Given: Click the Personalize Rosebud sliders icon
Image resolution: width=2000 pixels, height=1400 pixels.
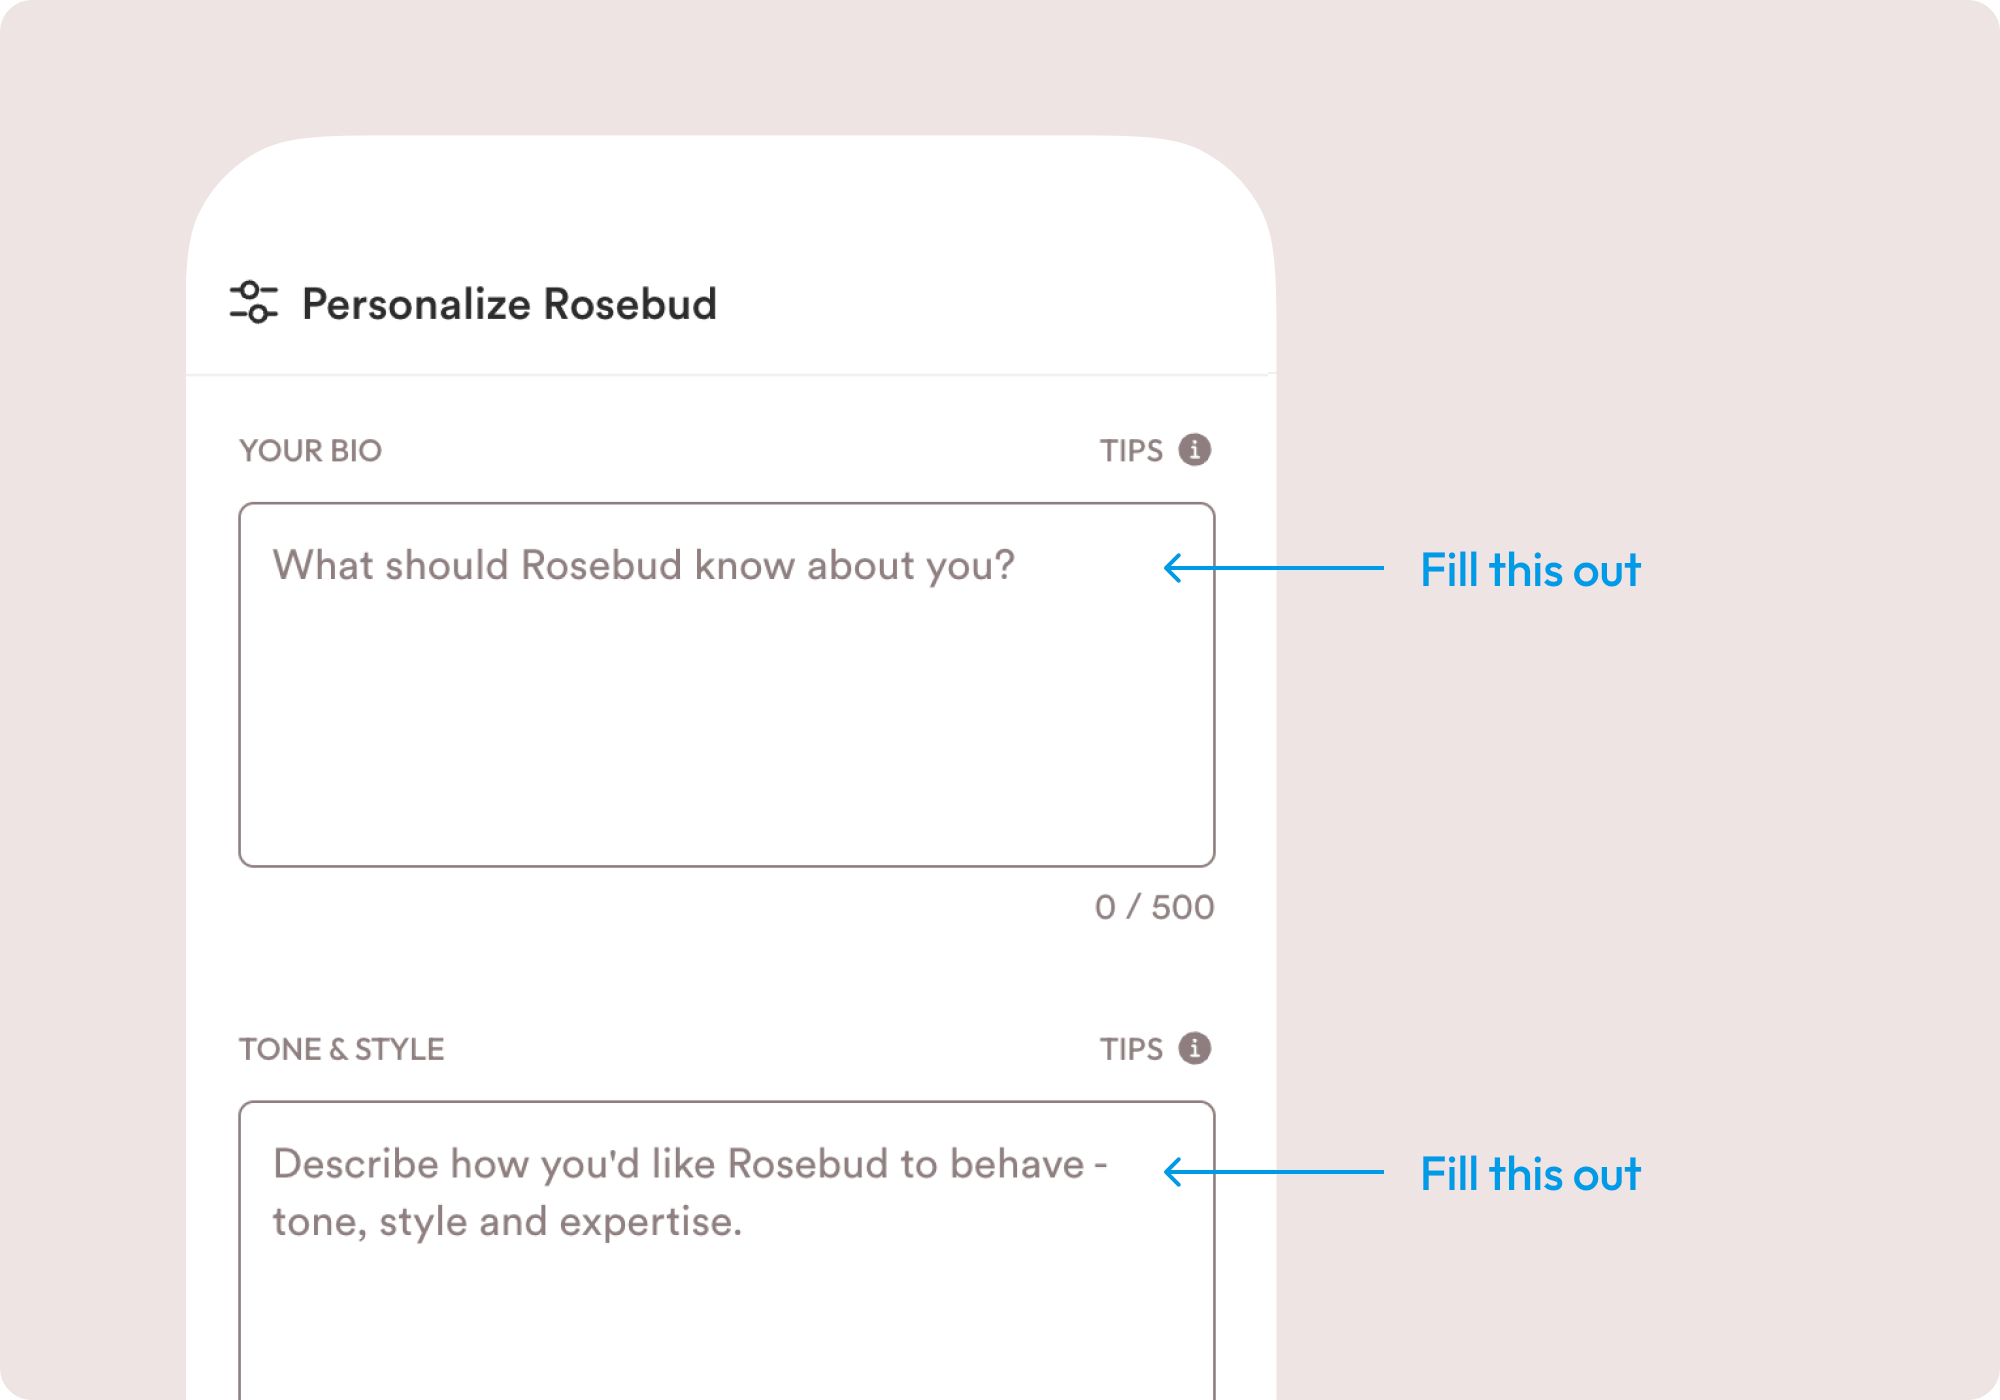Looking at the screenshot, I should (254, 303).
